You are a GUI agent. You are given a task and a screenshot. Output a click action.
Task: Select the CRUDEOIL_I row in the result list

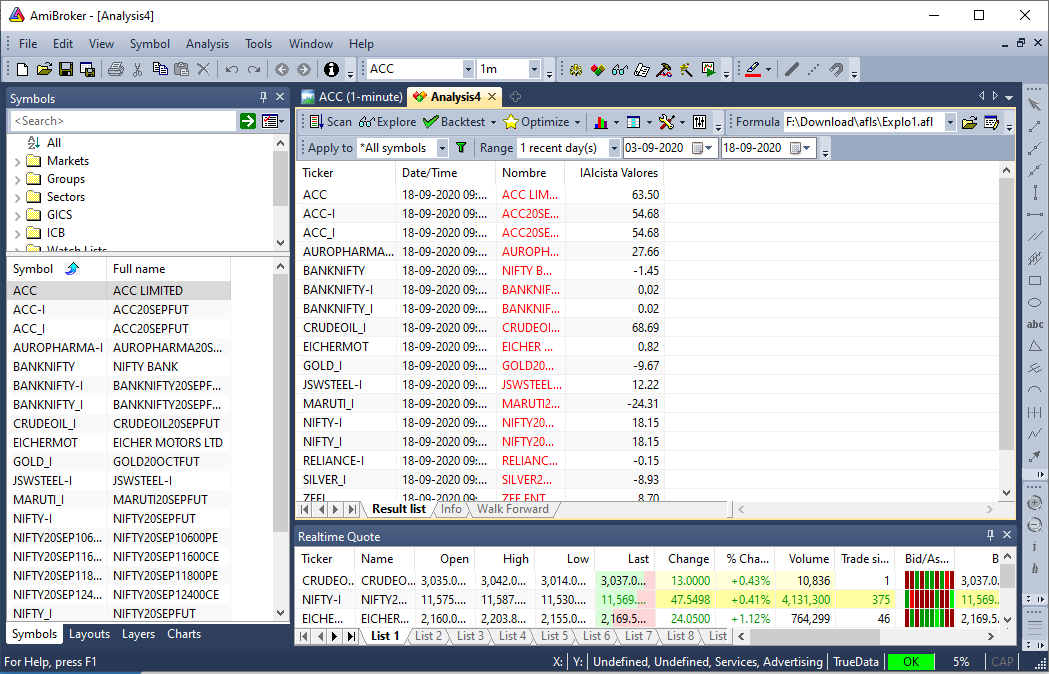click(x=480, y=328)
